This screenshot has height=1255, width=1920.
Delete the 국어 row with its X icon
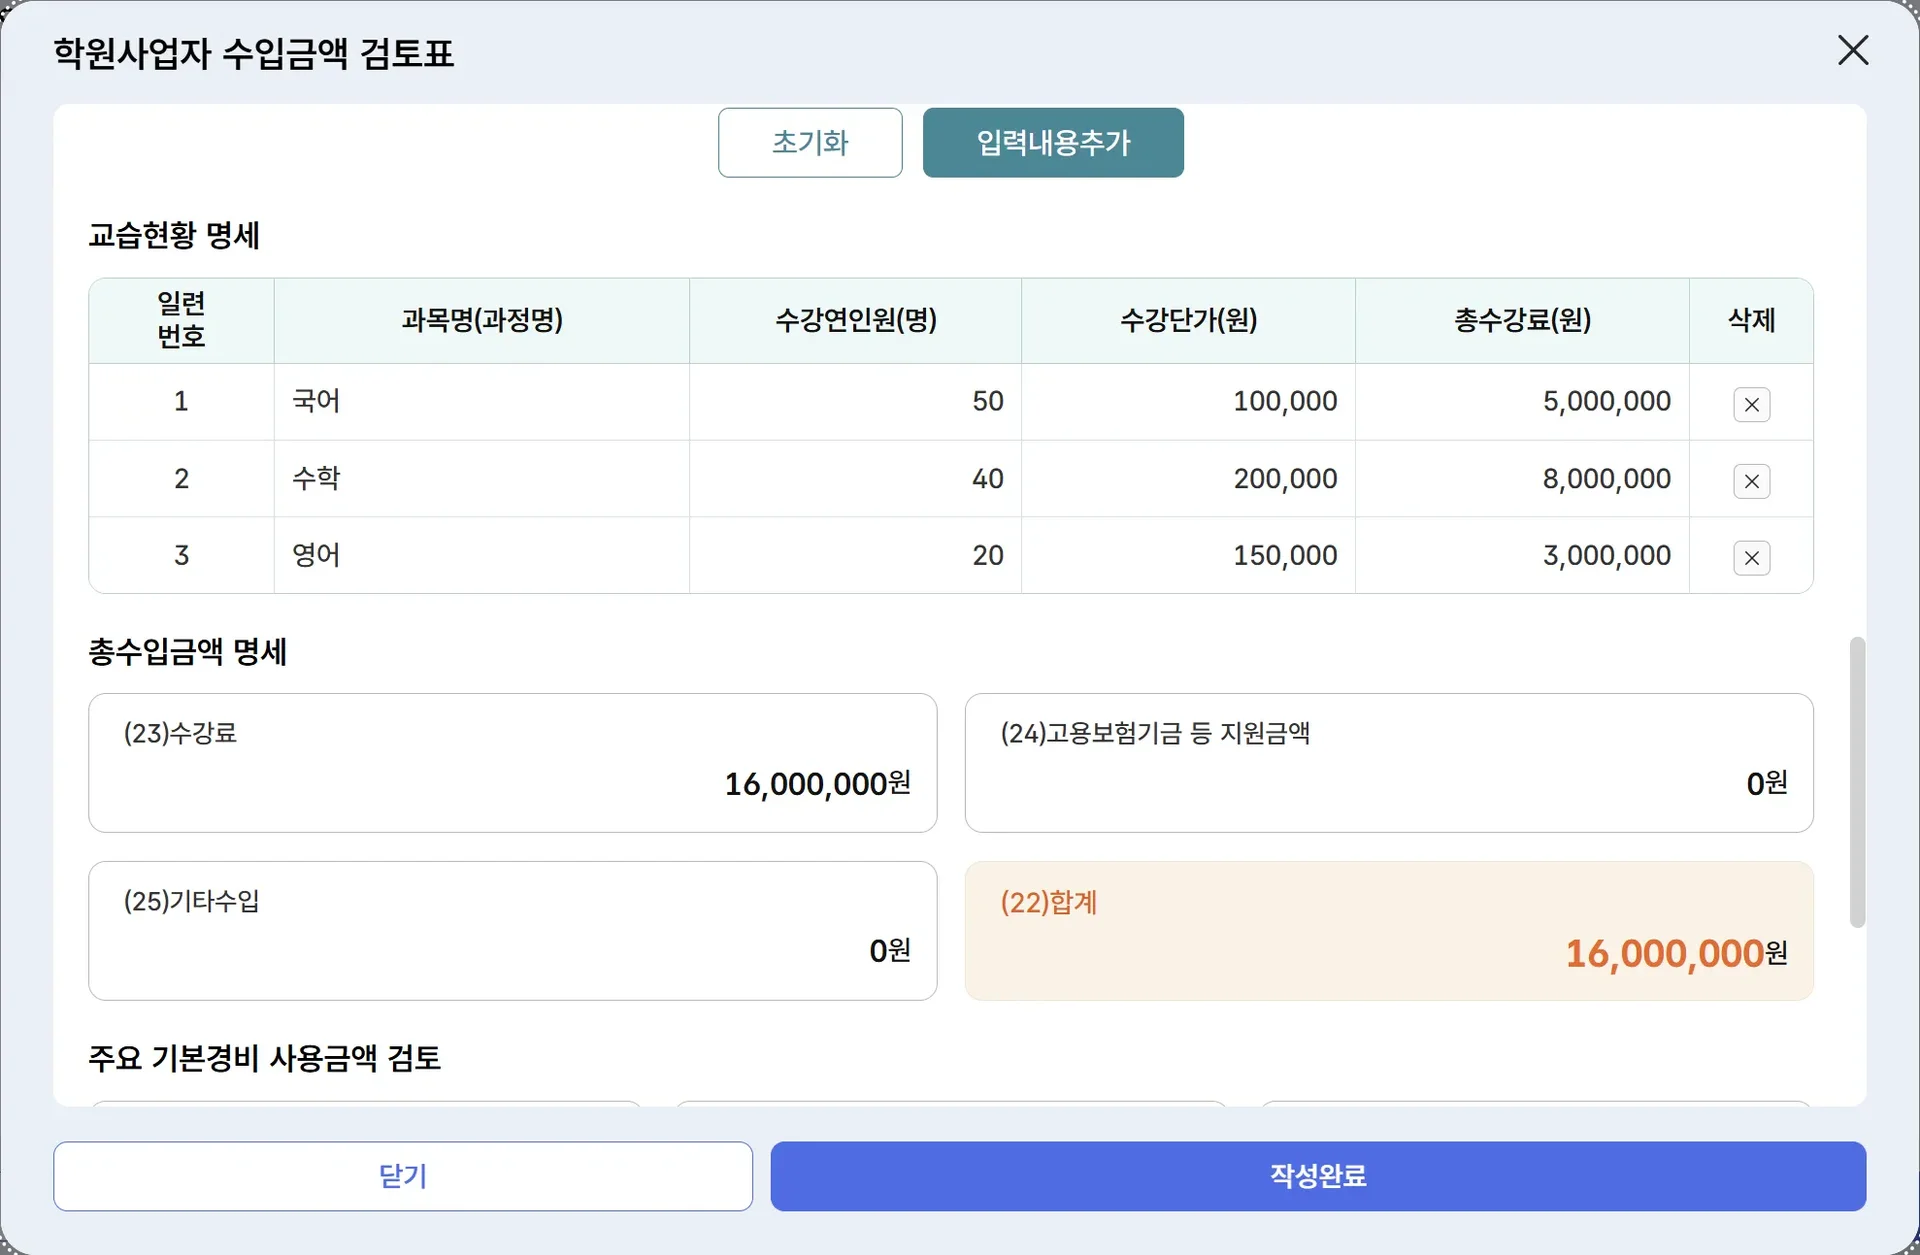pos(1751,404)
